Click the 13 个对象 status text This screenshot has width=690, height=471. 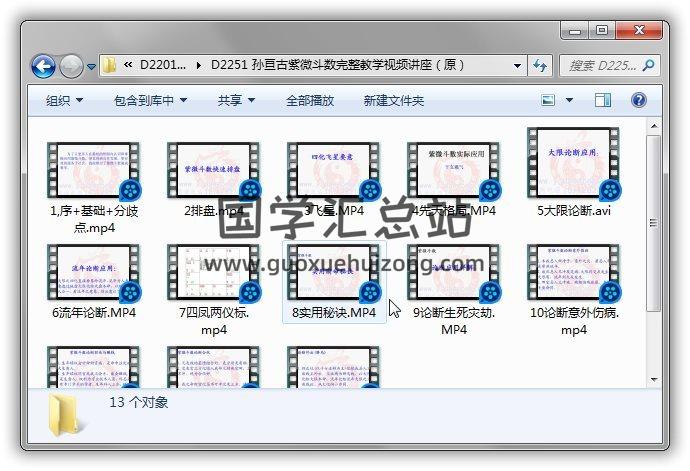coord(139,402)
